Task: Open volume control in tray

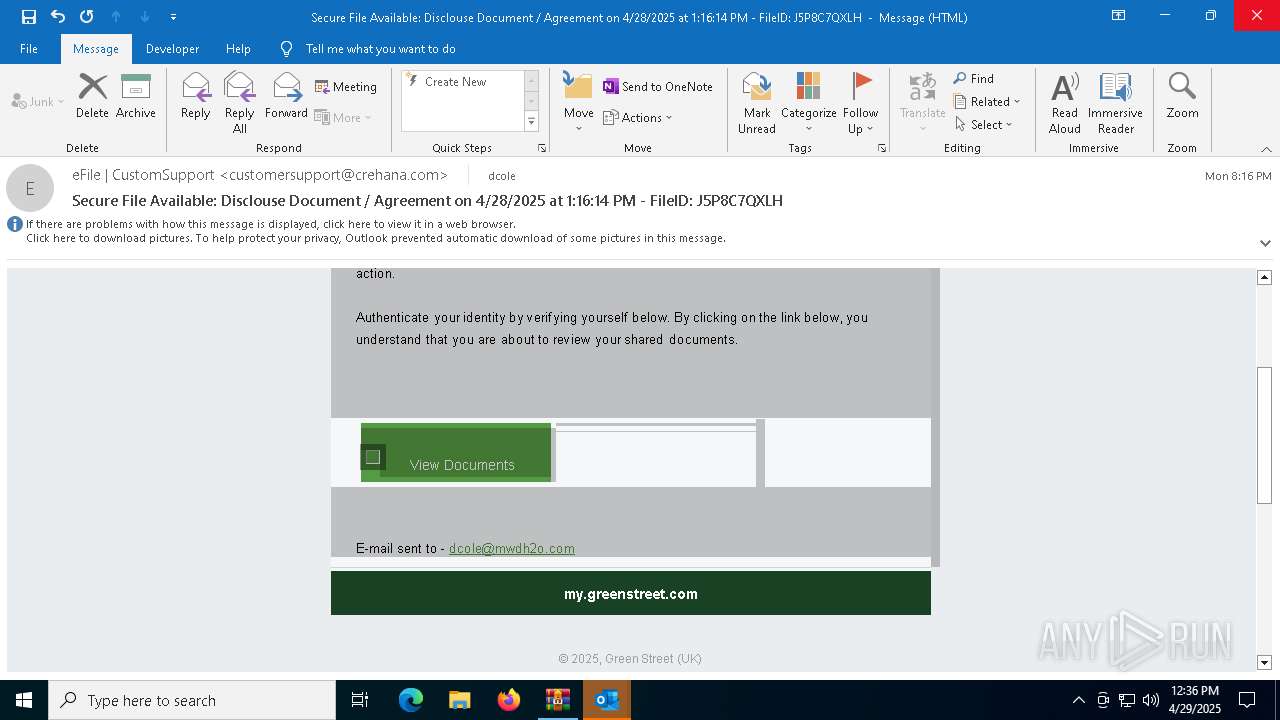Action: (1151, 700)
